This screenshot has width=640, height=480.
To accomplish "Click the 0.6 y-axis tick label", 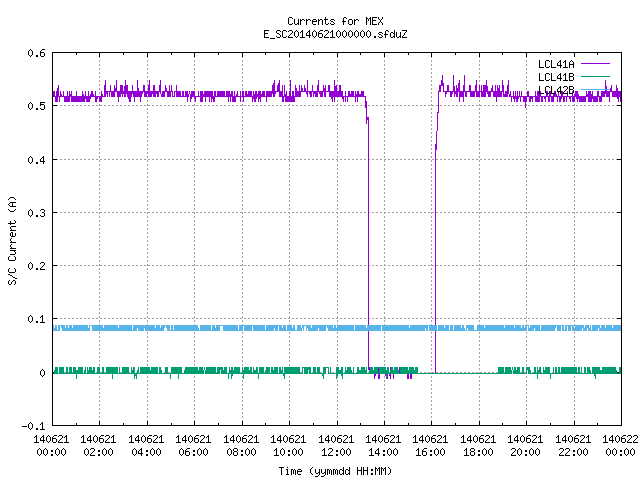I will [36, 53].
